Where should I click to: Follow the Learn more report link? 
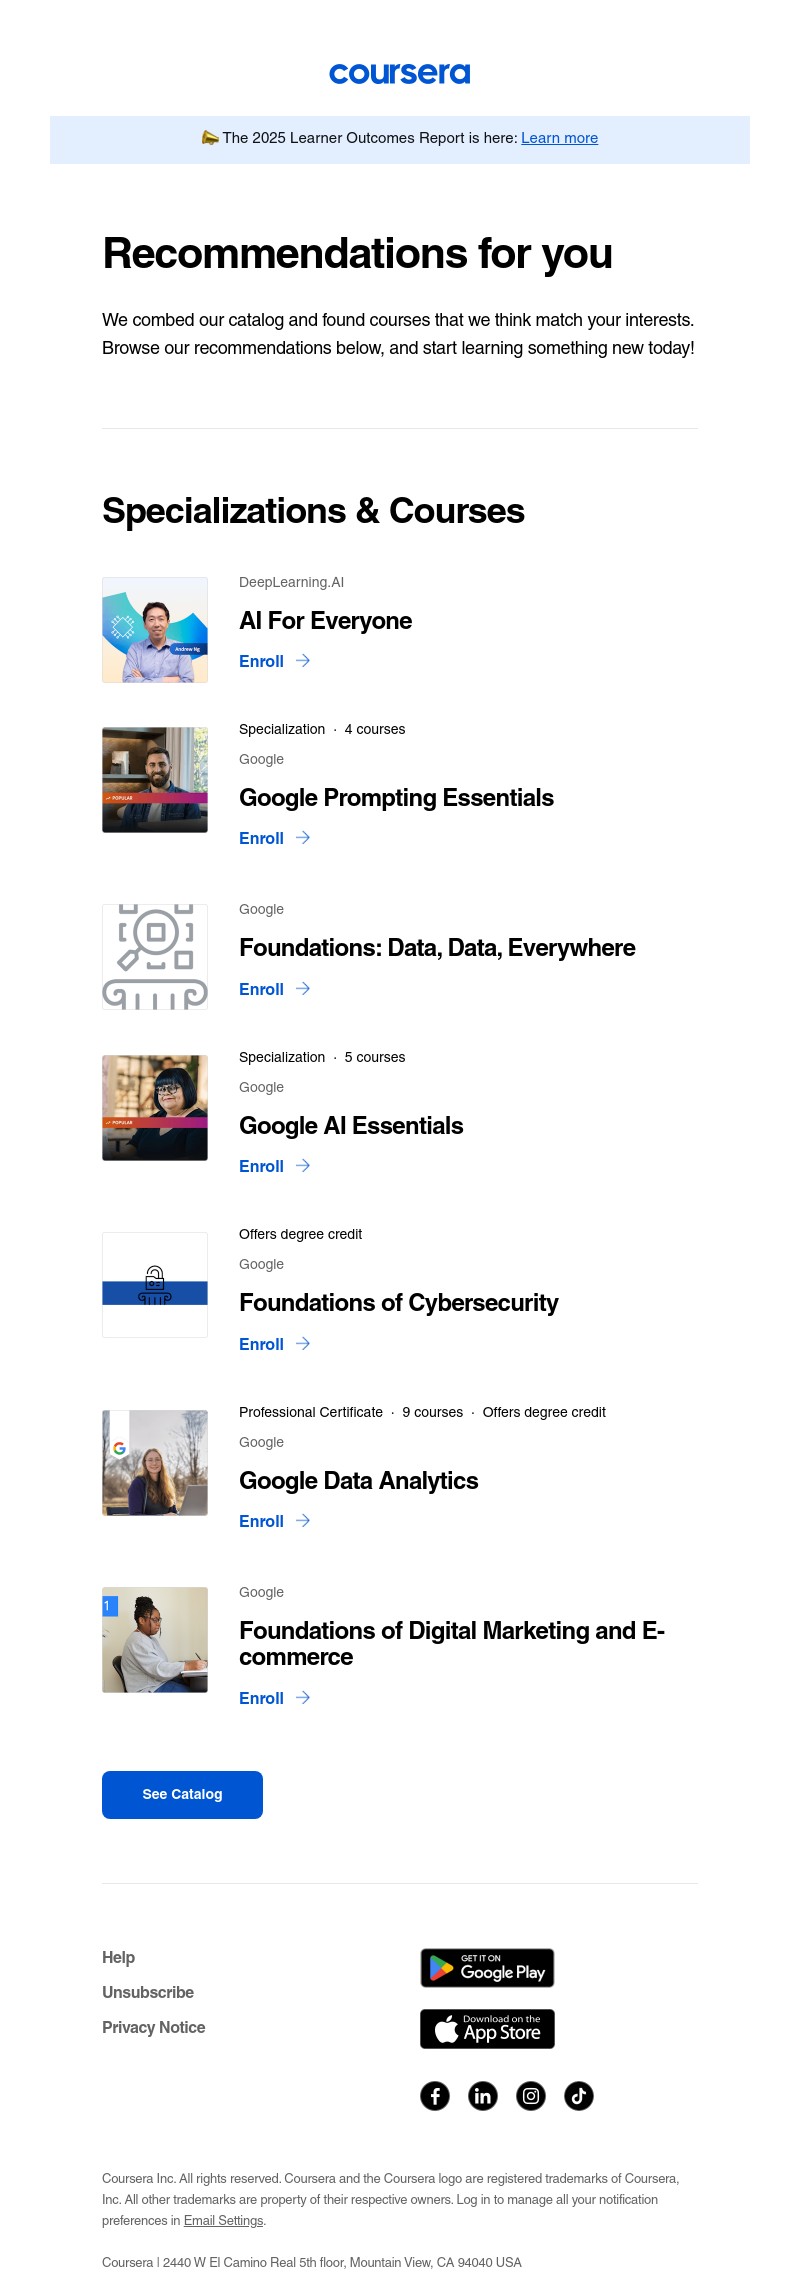tap(559, 138)
